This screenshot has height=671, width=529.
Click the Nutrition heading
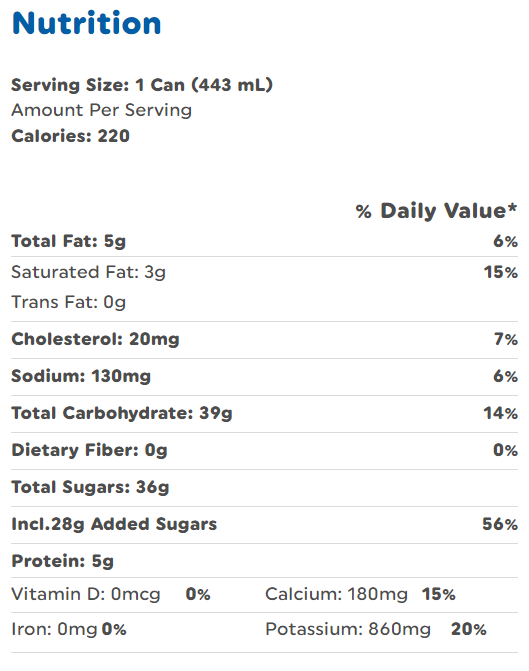[x=86, y=23]
